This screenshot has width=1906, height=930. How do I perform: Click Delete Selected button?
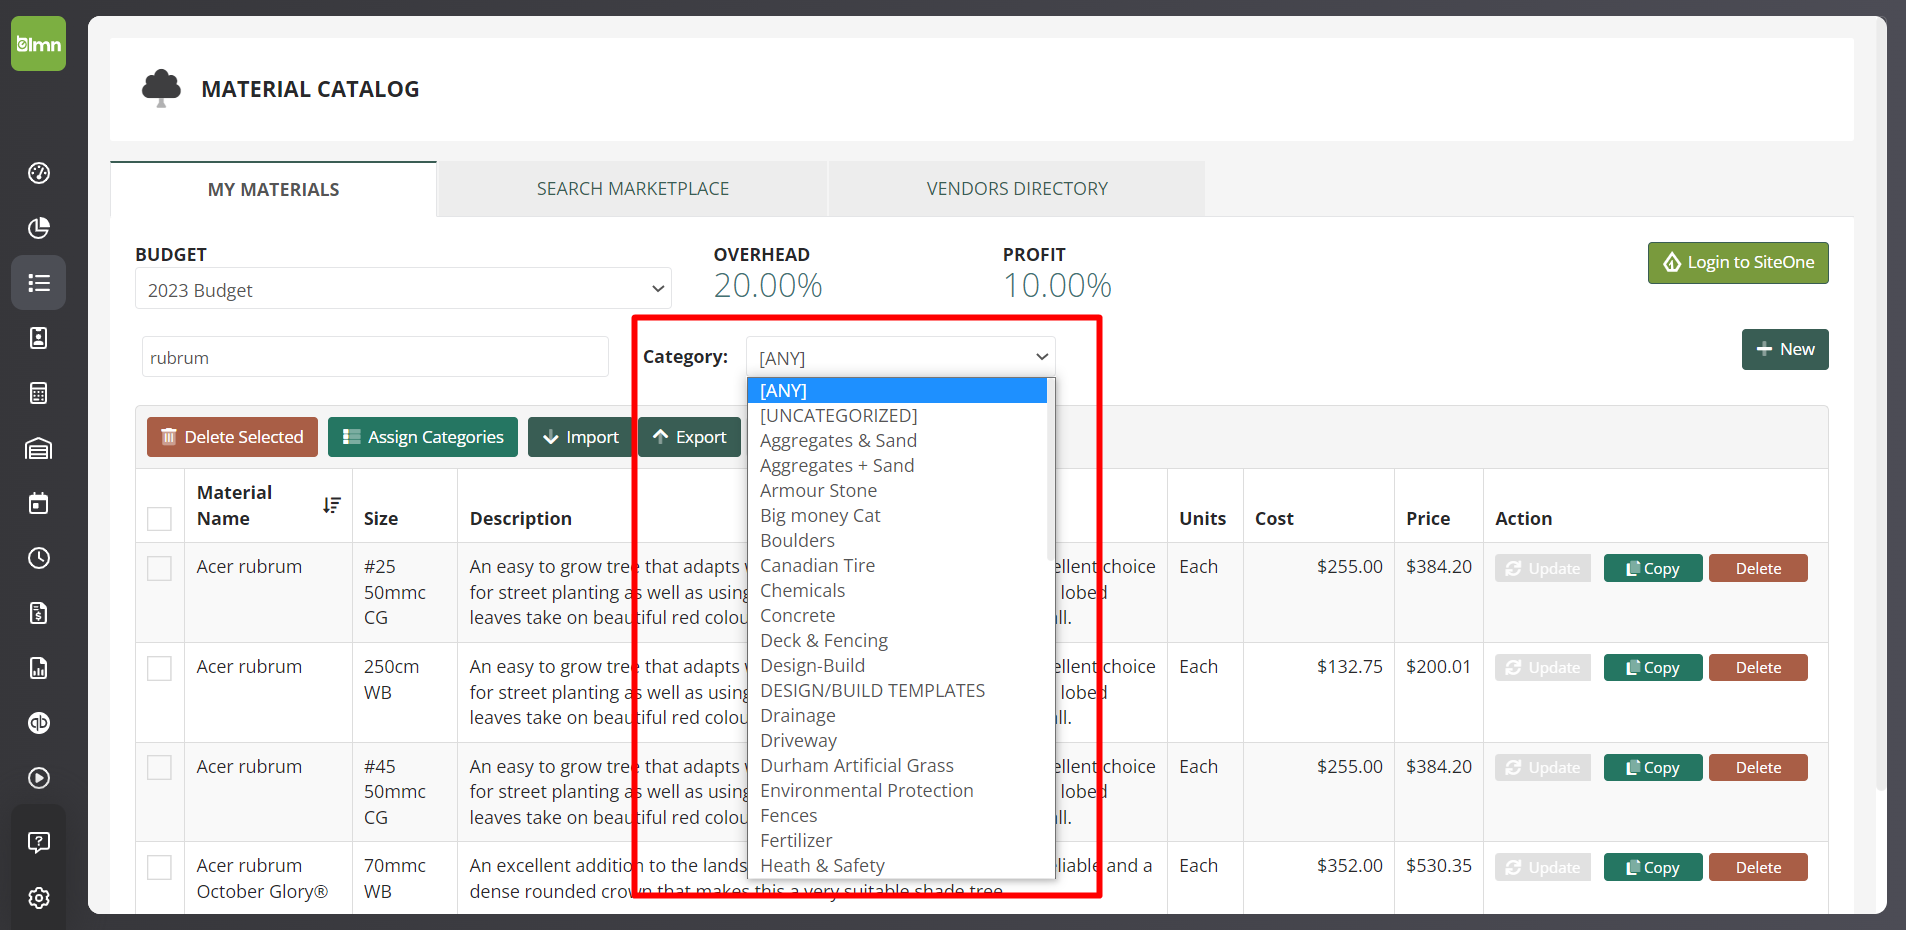[x=232, y=437]
